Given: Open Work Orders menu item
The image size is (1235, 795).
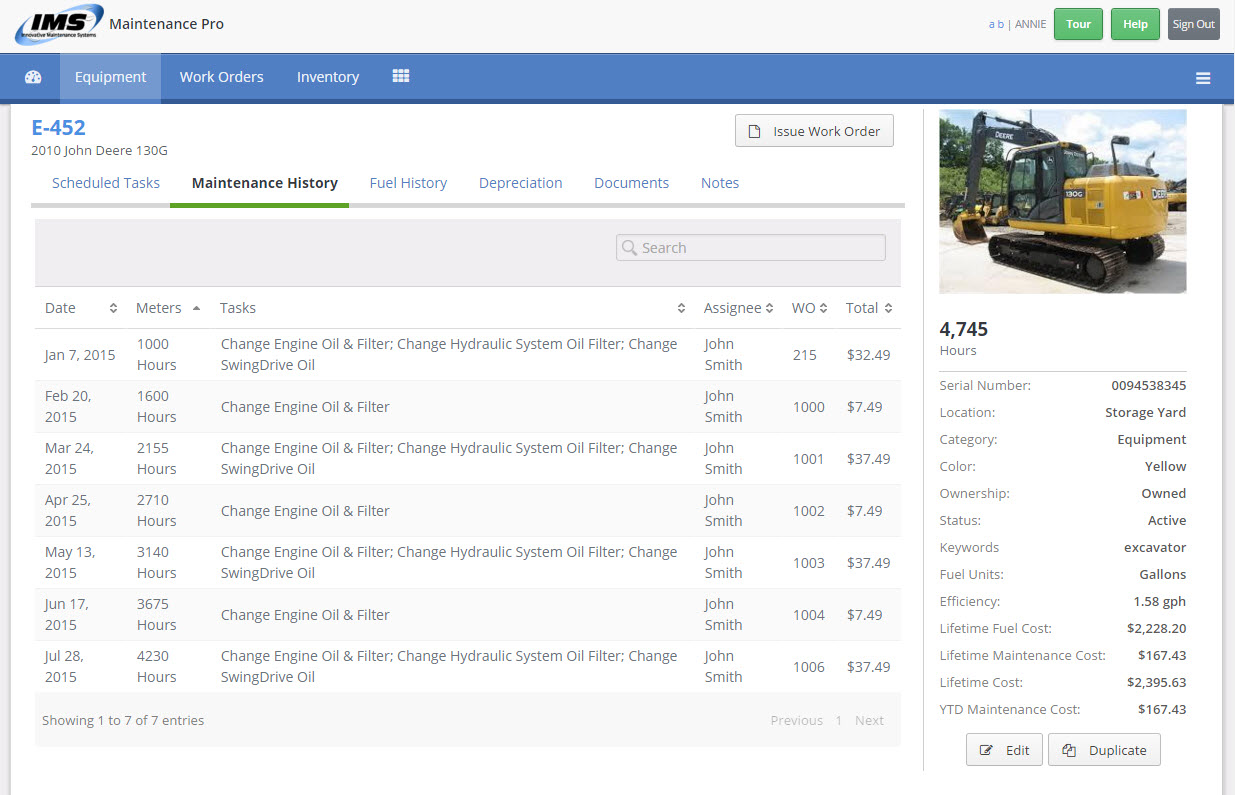Looking at the screenshot, I should pyautogui.click(x=221, y=77).
